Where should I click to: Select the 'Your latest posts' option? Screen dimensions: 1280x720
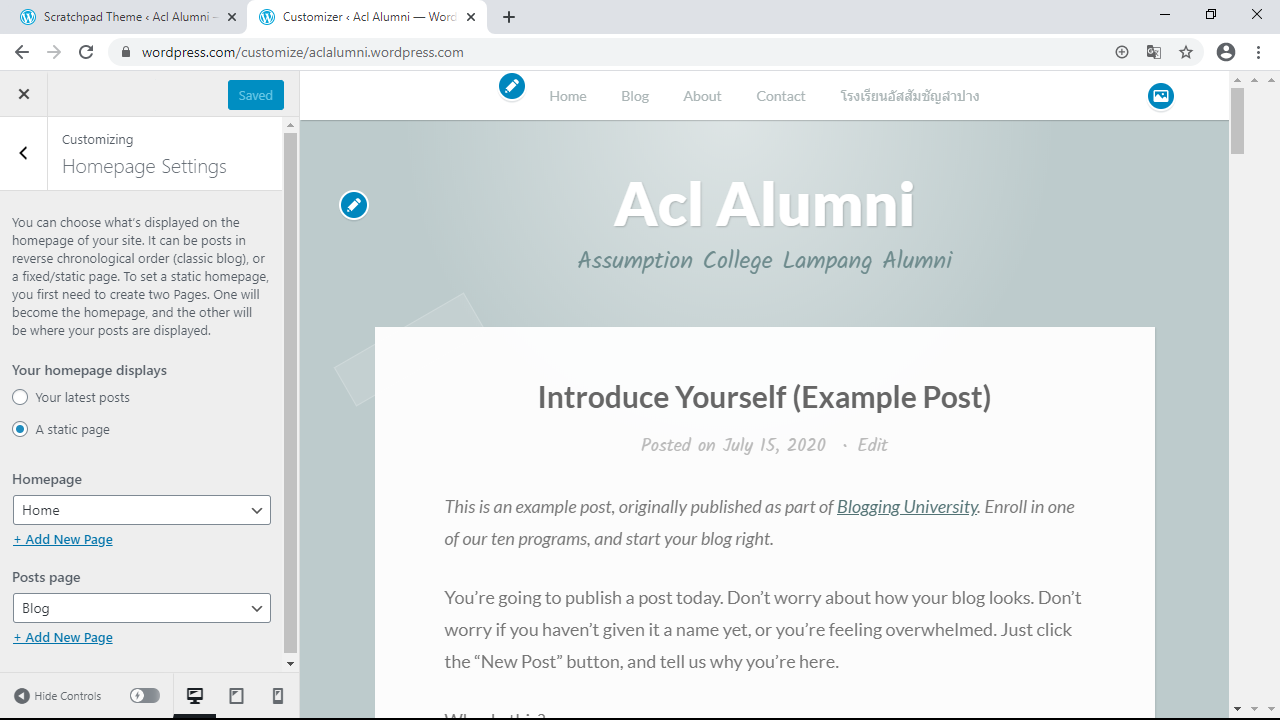click(20, 397)
